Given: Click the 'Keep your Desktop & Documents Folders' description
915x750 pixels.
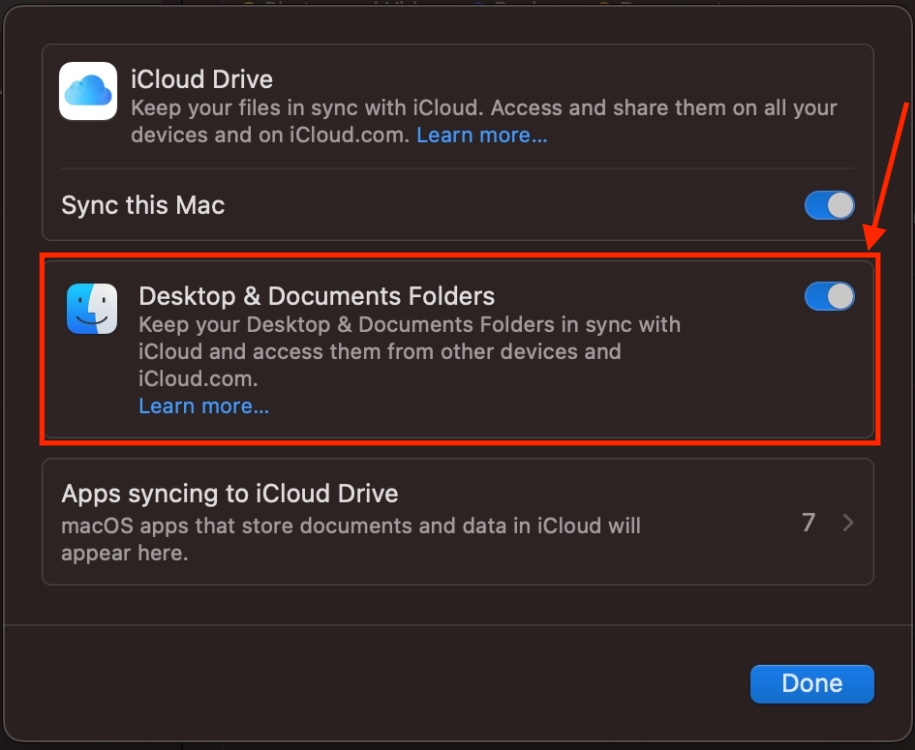Looking at the screenshot, I should pyautogui.click(x=410, y=352).
